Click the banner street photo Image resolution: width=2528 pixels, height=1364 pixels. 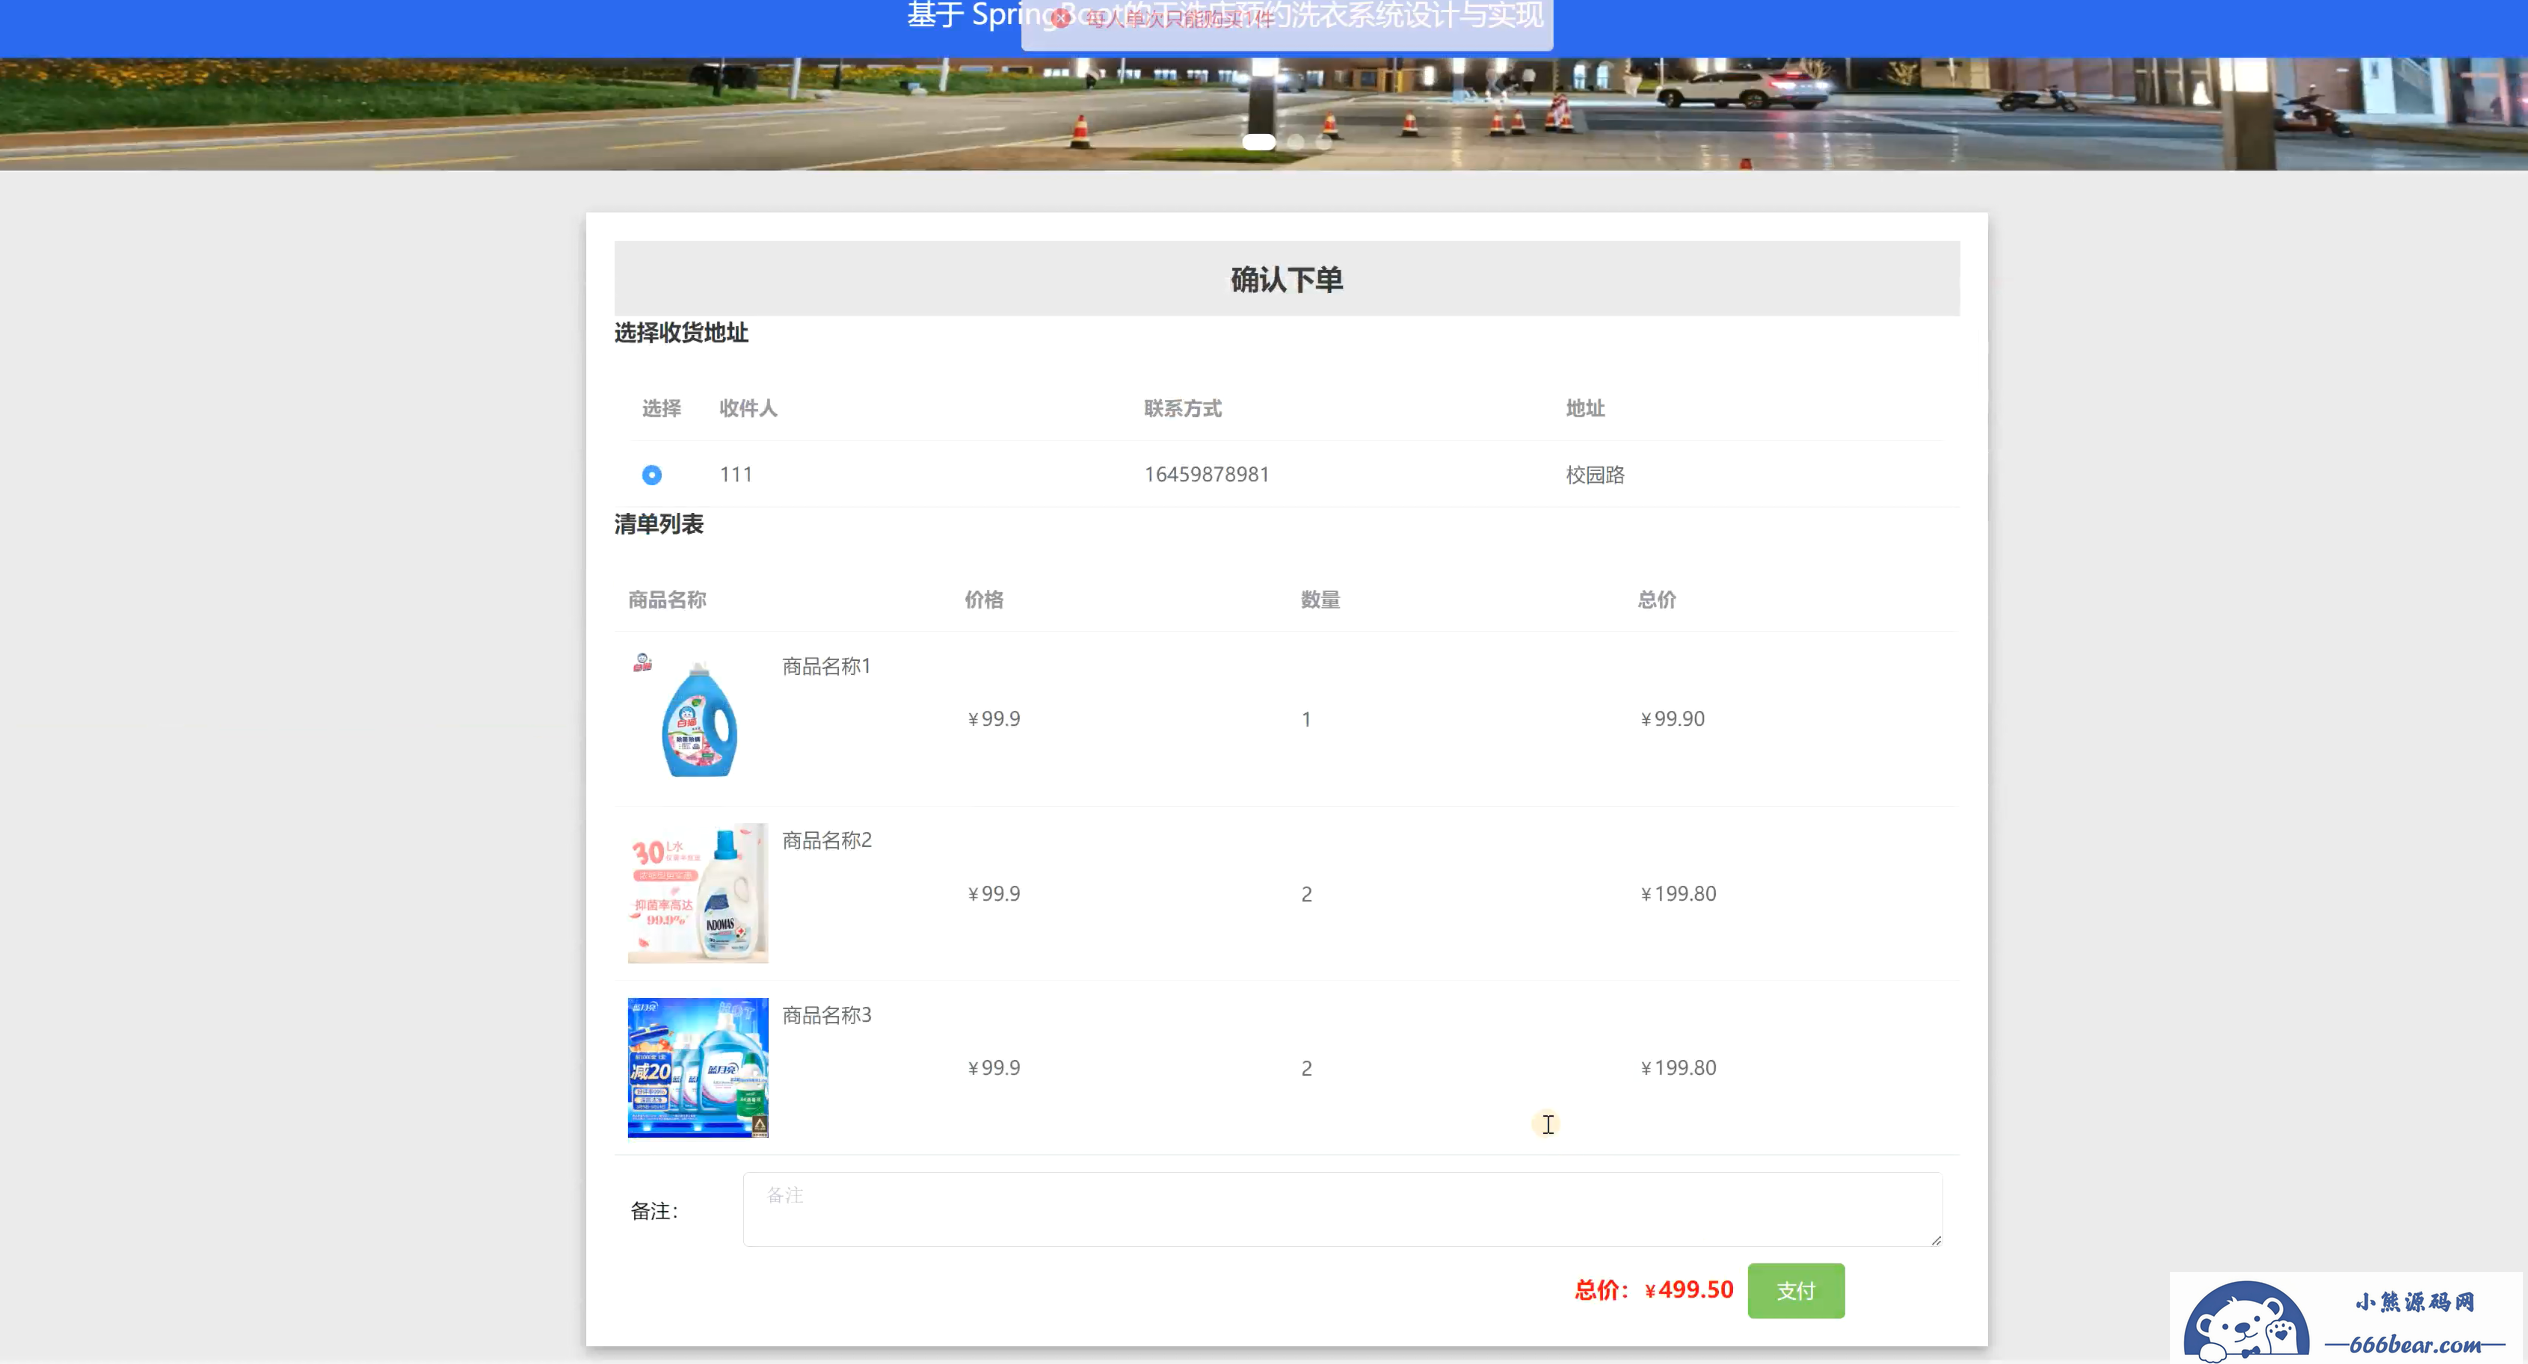coord(1264,114)
